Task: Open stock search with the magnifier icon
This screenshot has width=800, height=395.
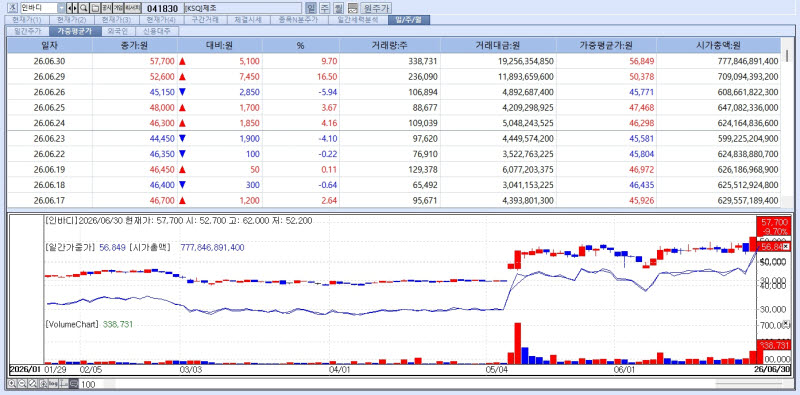Action: point(84,8)
